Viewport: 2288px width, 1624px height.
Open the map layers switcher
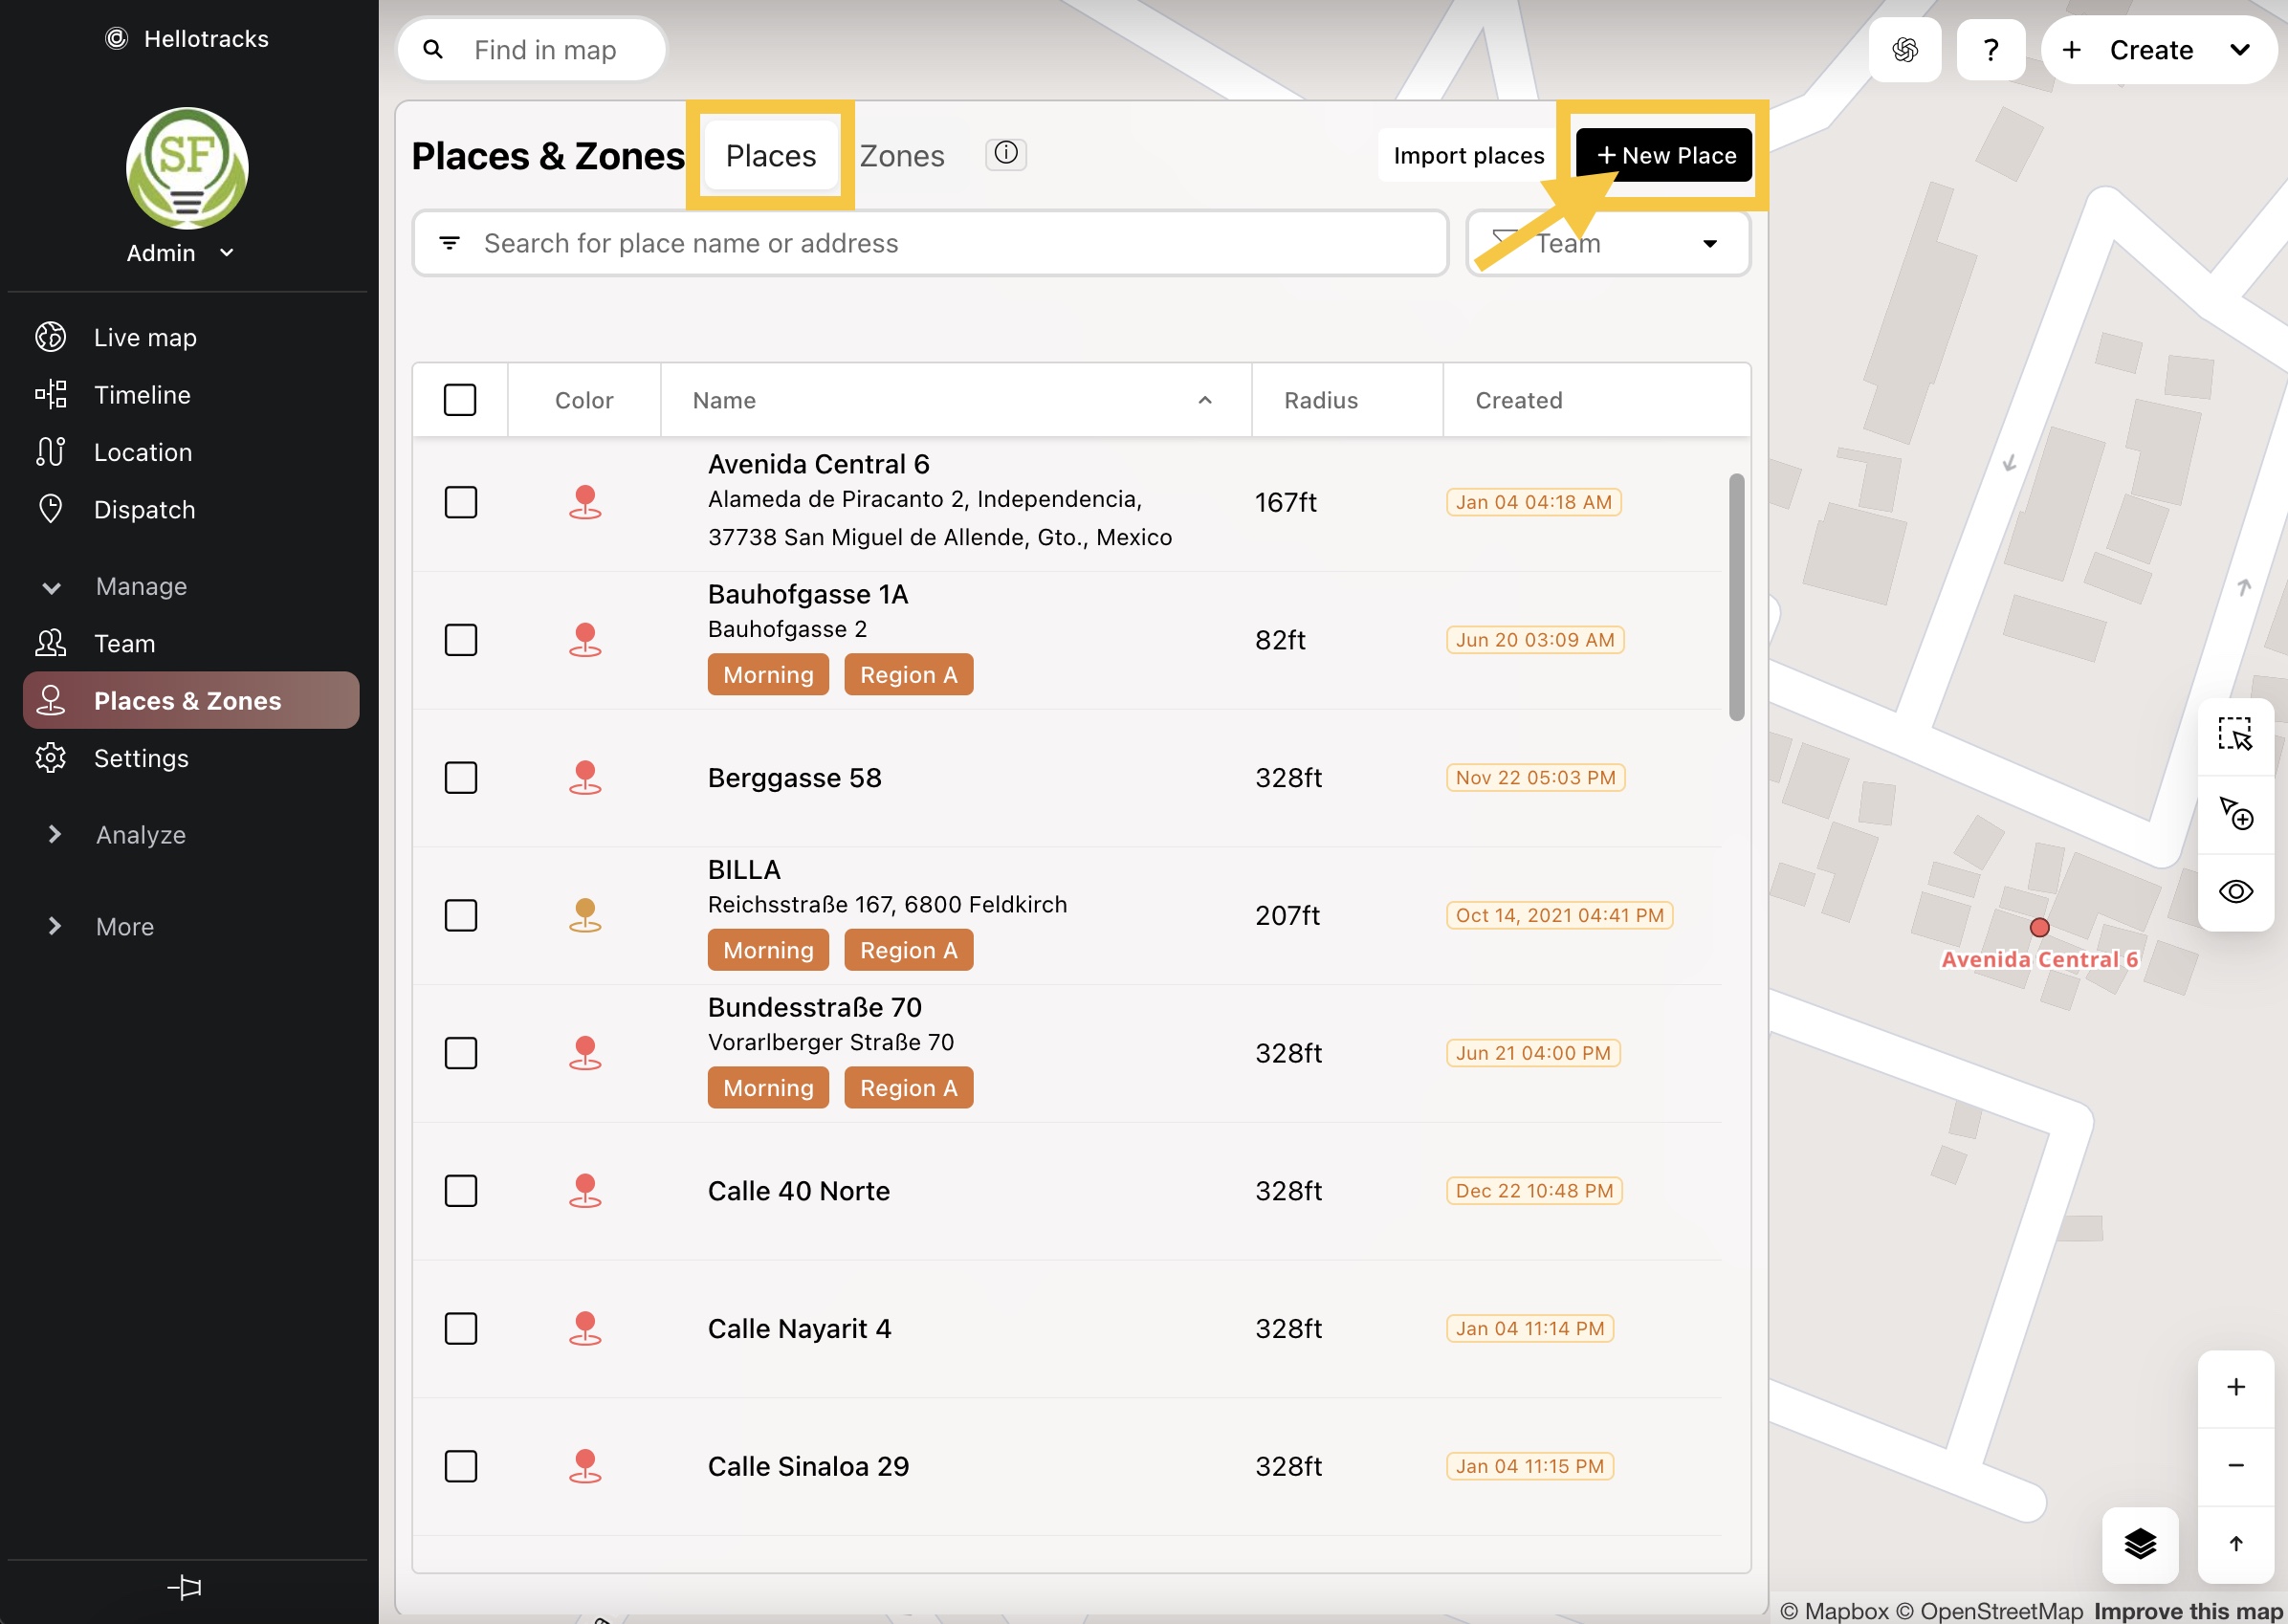tap(2140, 1545)
